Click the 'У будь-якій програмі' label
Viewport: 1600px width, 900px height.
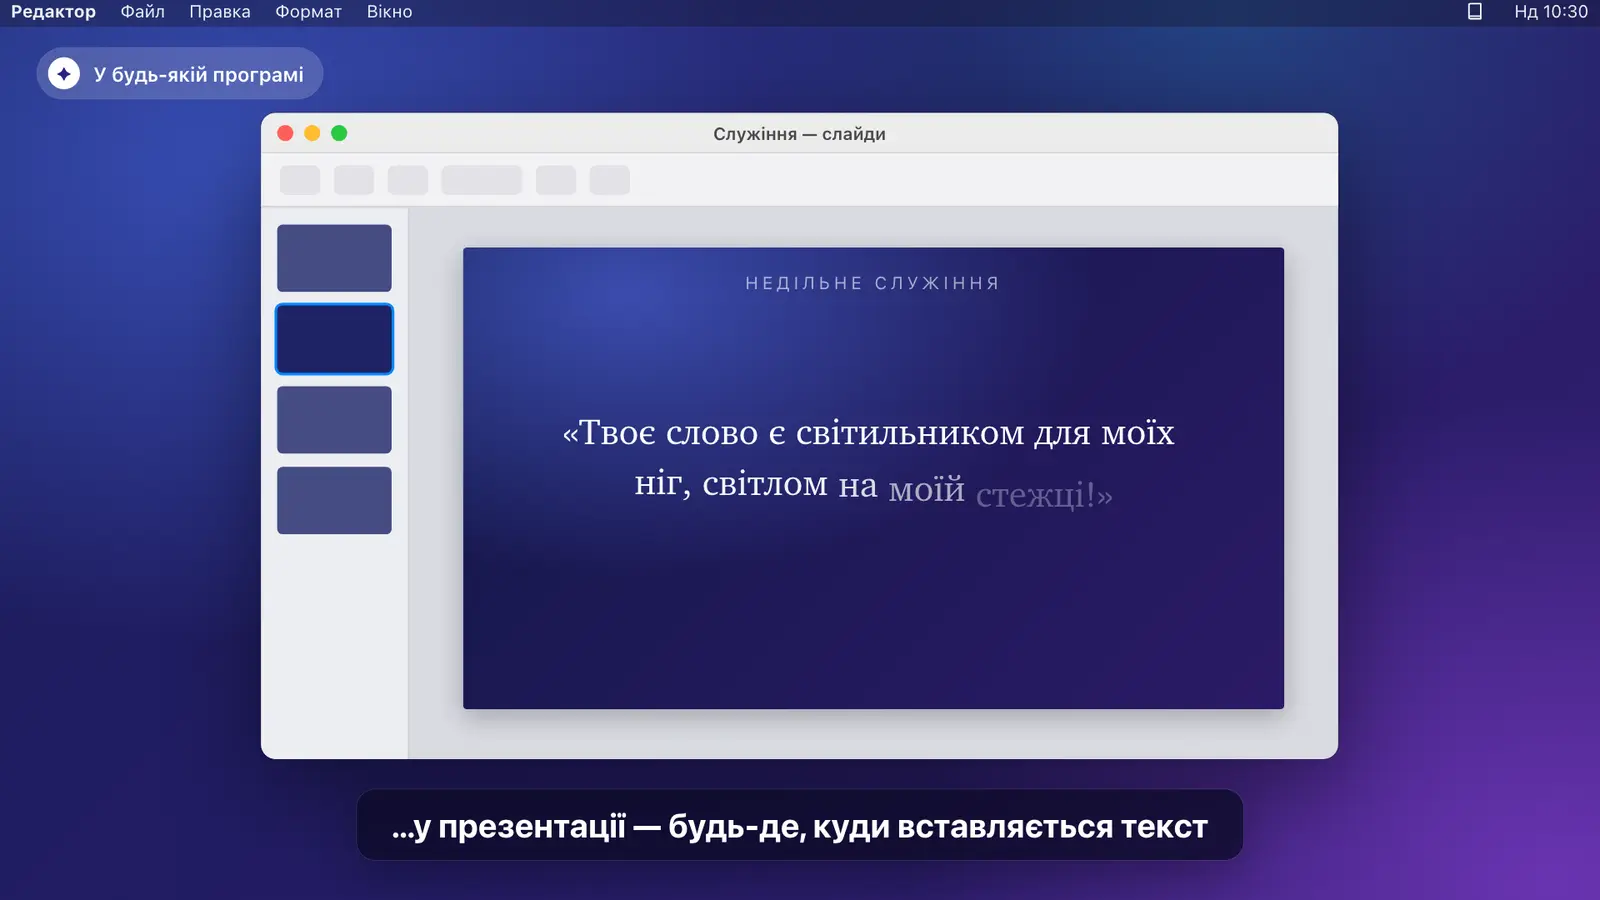(198, 75)
